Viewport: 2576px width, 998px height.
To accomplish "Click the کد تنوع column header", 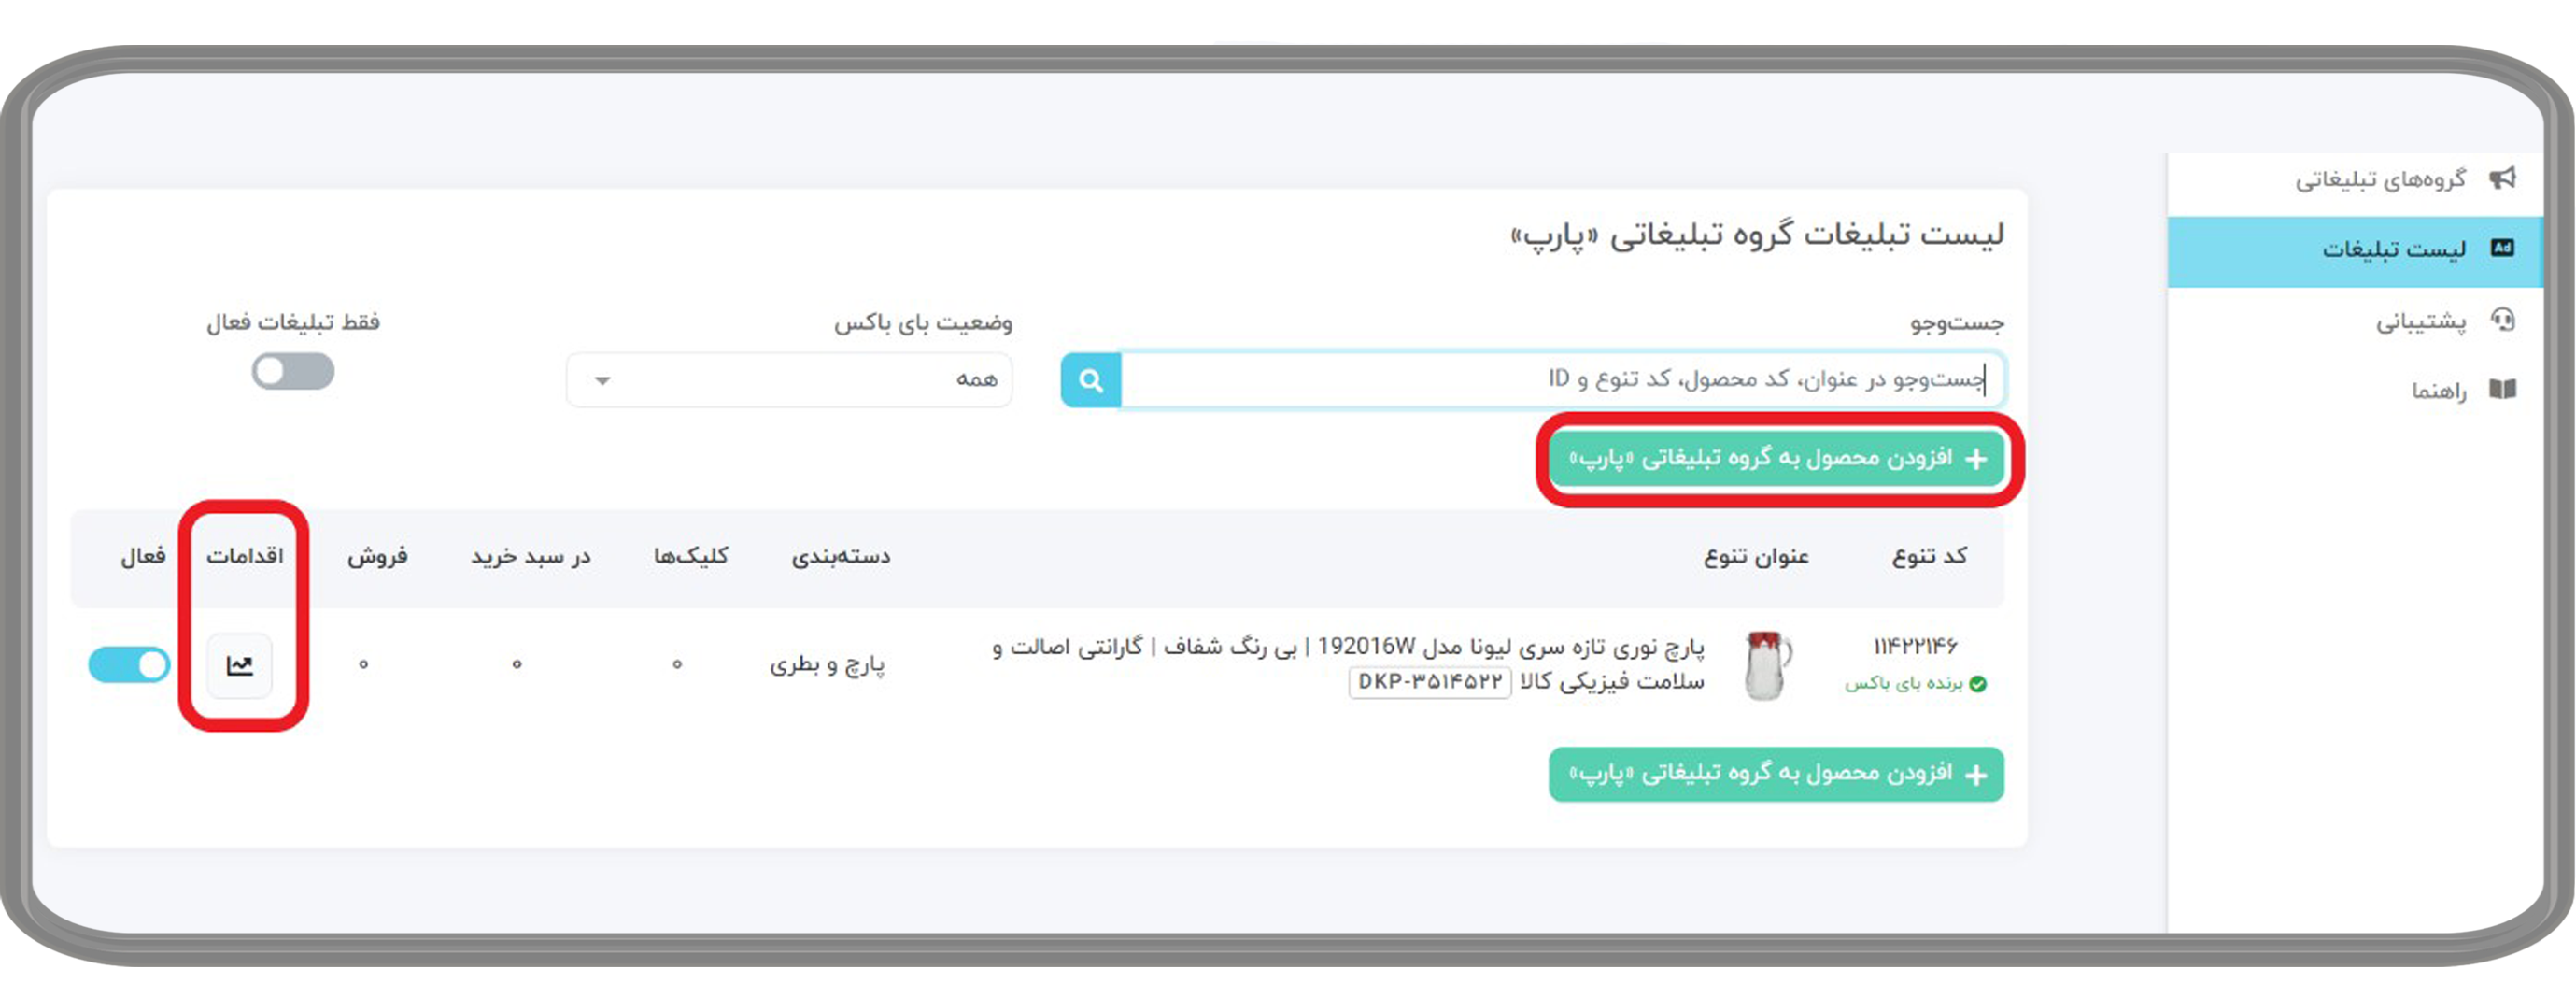I will coord(1930,556).
